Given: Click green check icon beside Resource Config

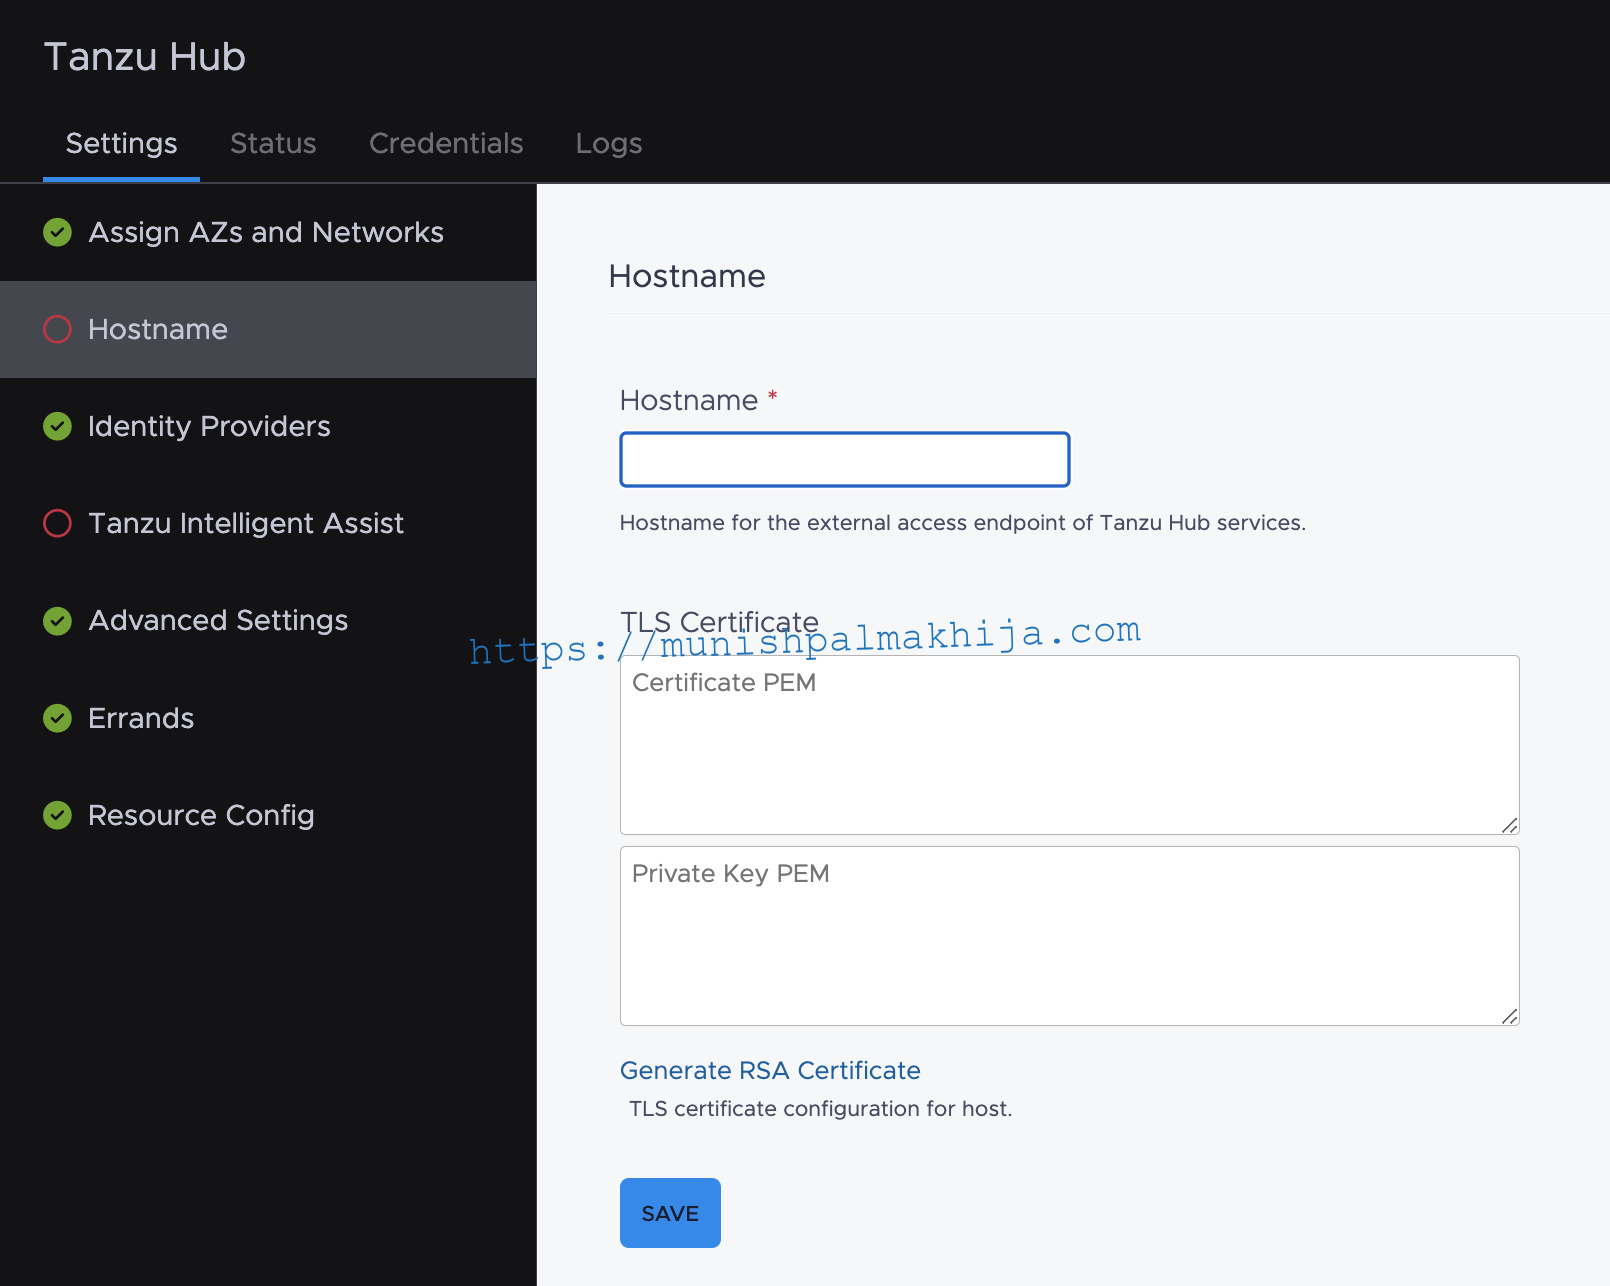Looking at the screenshot, I should pos(58,815).
